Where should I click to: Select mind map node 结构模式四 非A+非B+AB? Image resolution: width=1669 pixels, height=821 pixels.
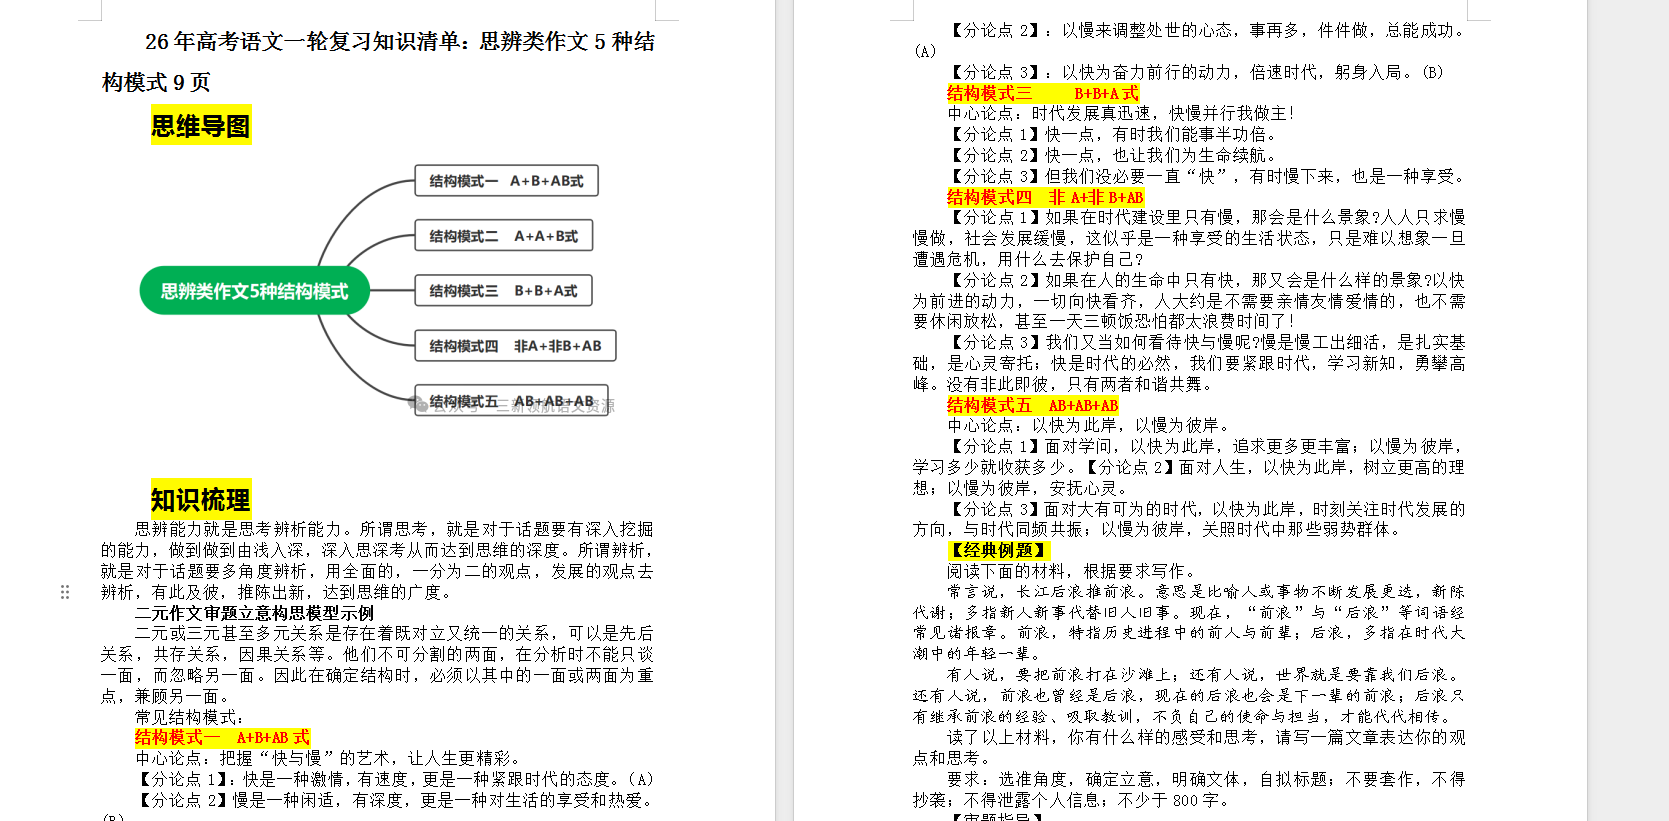514,346
